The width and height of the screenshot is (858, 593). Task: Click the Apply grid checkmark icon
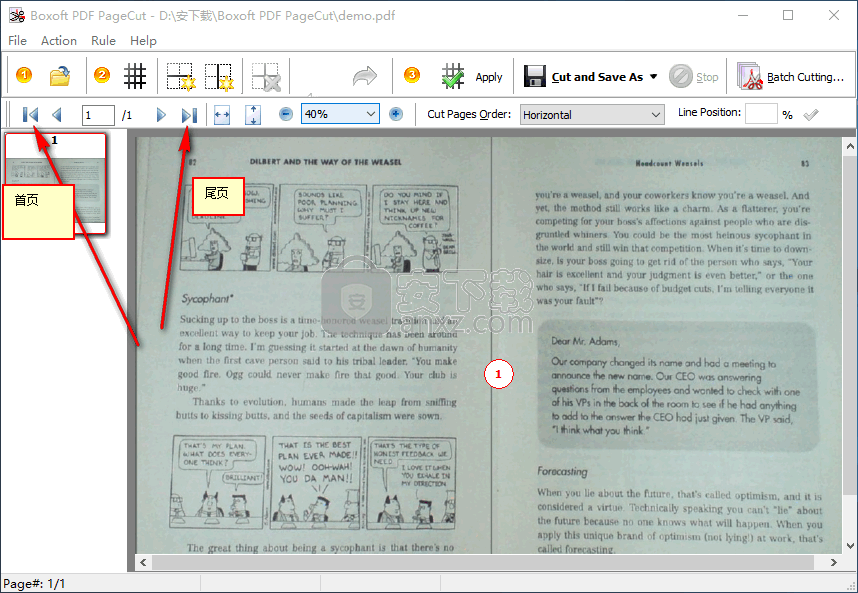(453, 76)
